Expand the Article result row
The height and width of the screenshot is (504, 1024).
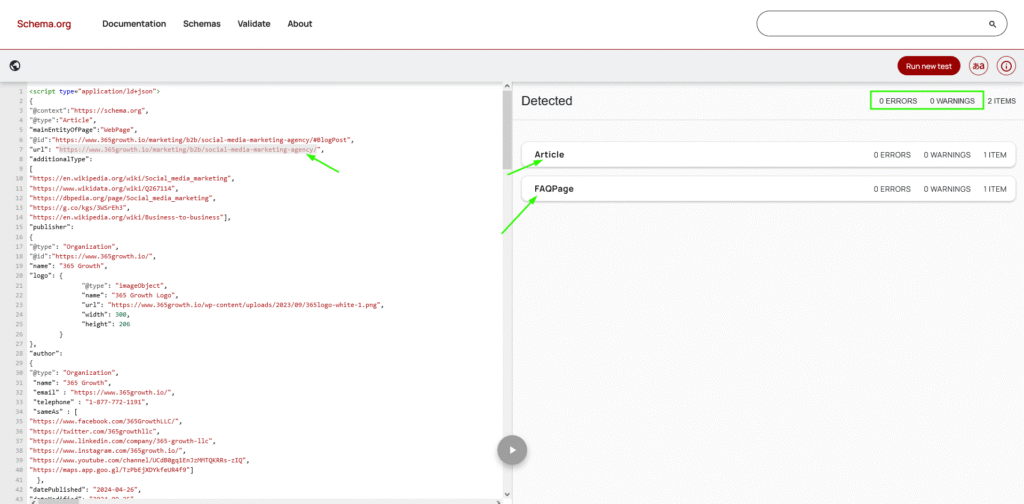(x=769, y=155)
